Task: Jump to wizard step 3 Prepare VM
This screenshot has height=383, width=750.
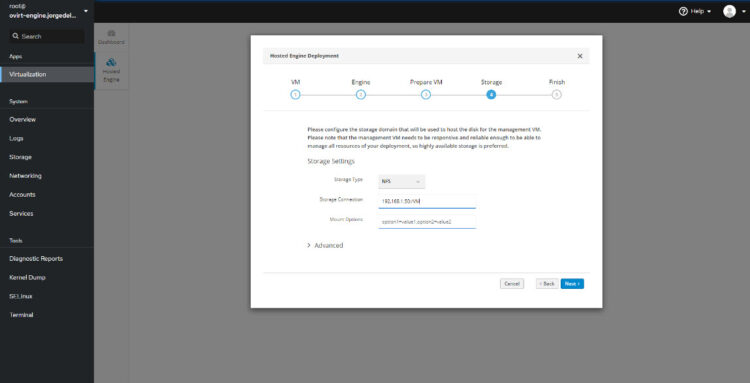Action: (x=426, y=95)
